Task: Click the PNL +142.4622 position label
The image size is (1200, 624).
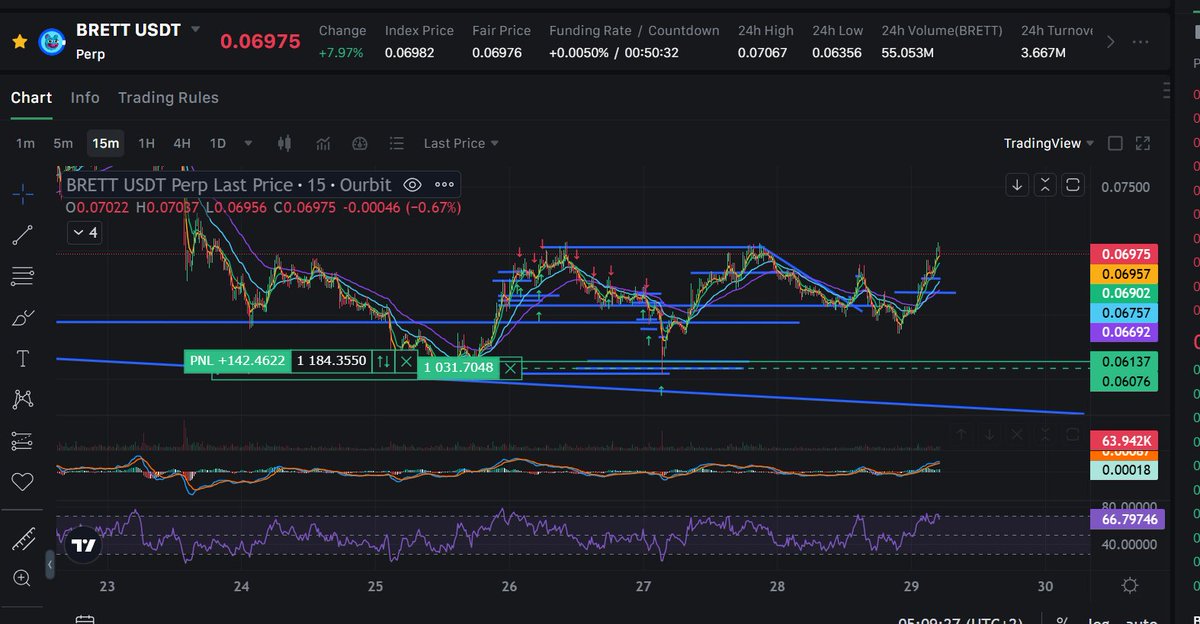Action: pos(237,361)
